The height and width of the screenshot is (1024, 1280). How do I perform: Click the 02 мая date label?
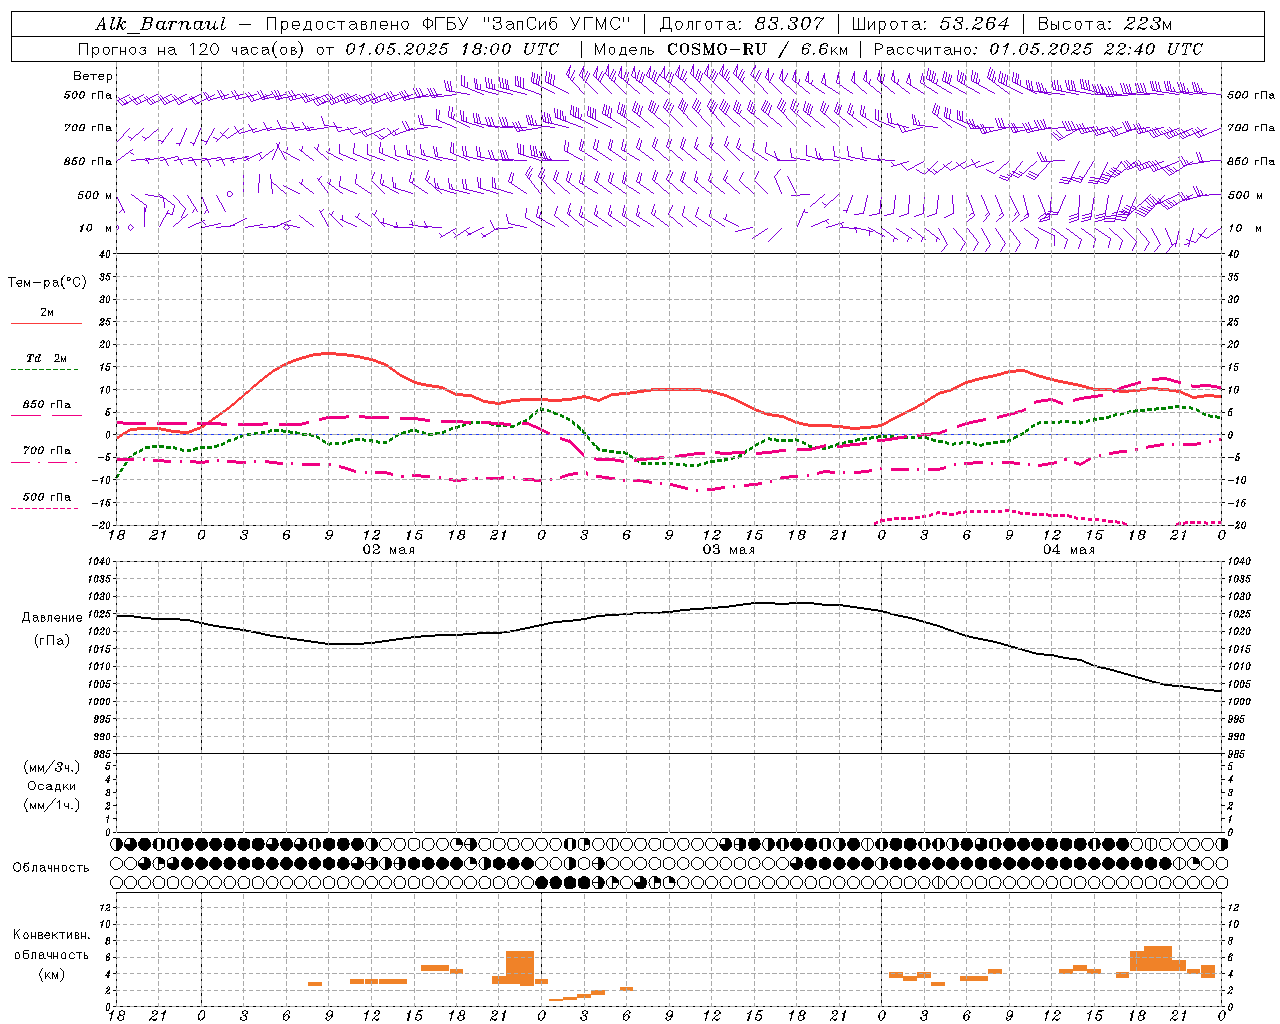(388, 550)
